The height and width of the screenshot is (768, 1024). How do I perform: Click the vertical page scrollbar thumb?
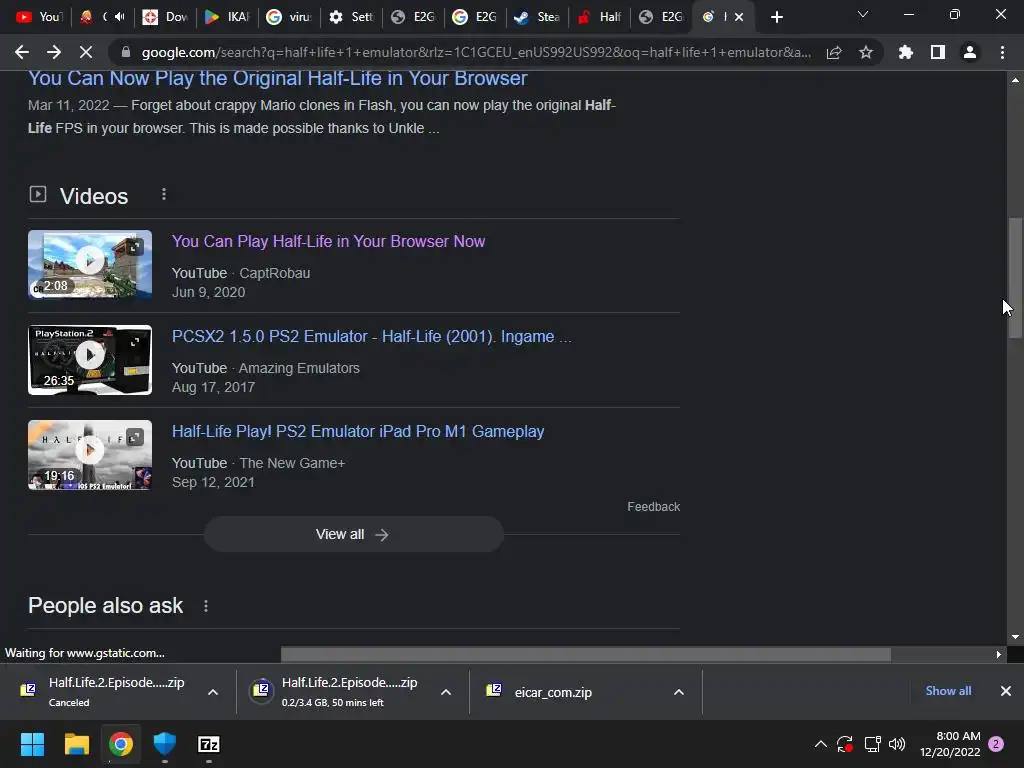click(1015, 278)
